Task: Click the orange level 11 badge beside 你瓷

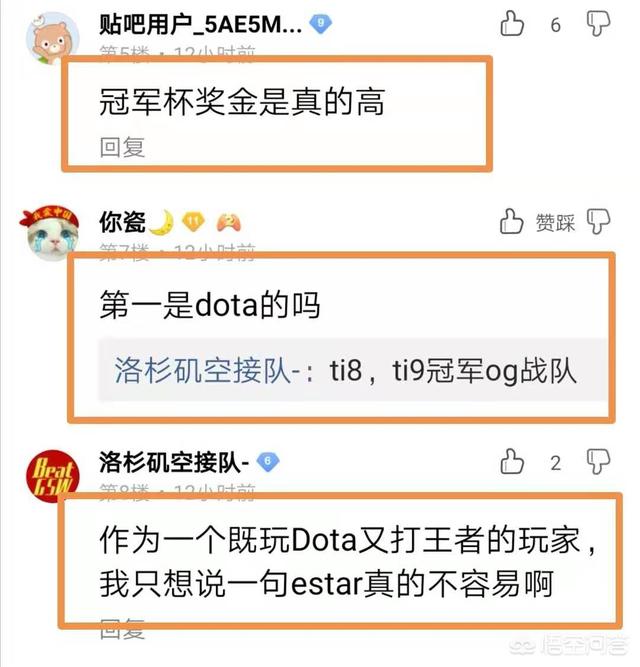Action: (193, 222)
